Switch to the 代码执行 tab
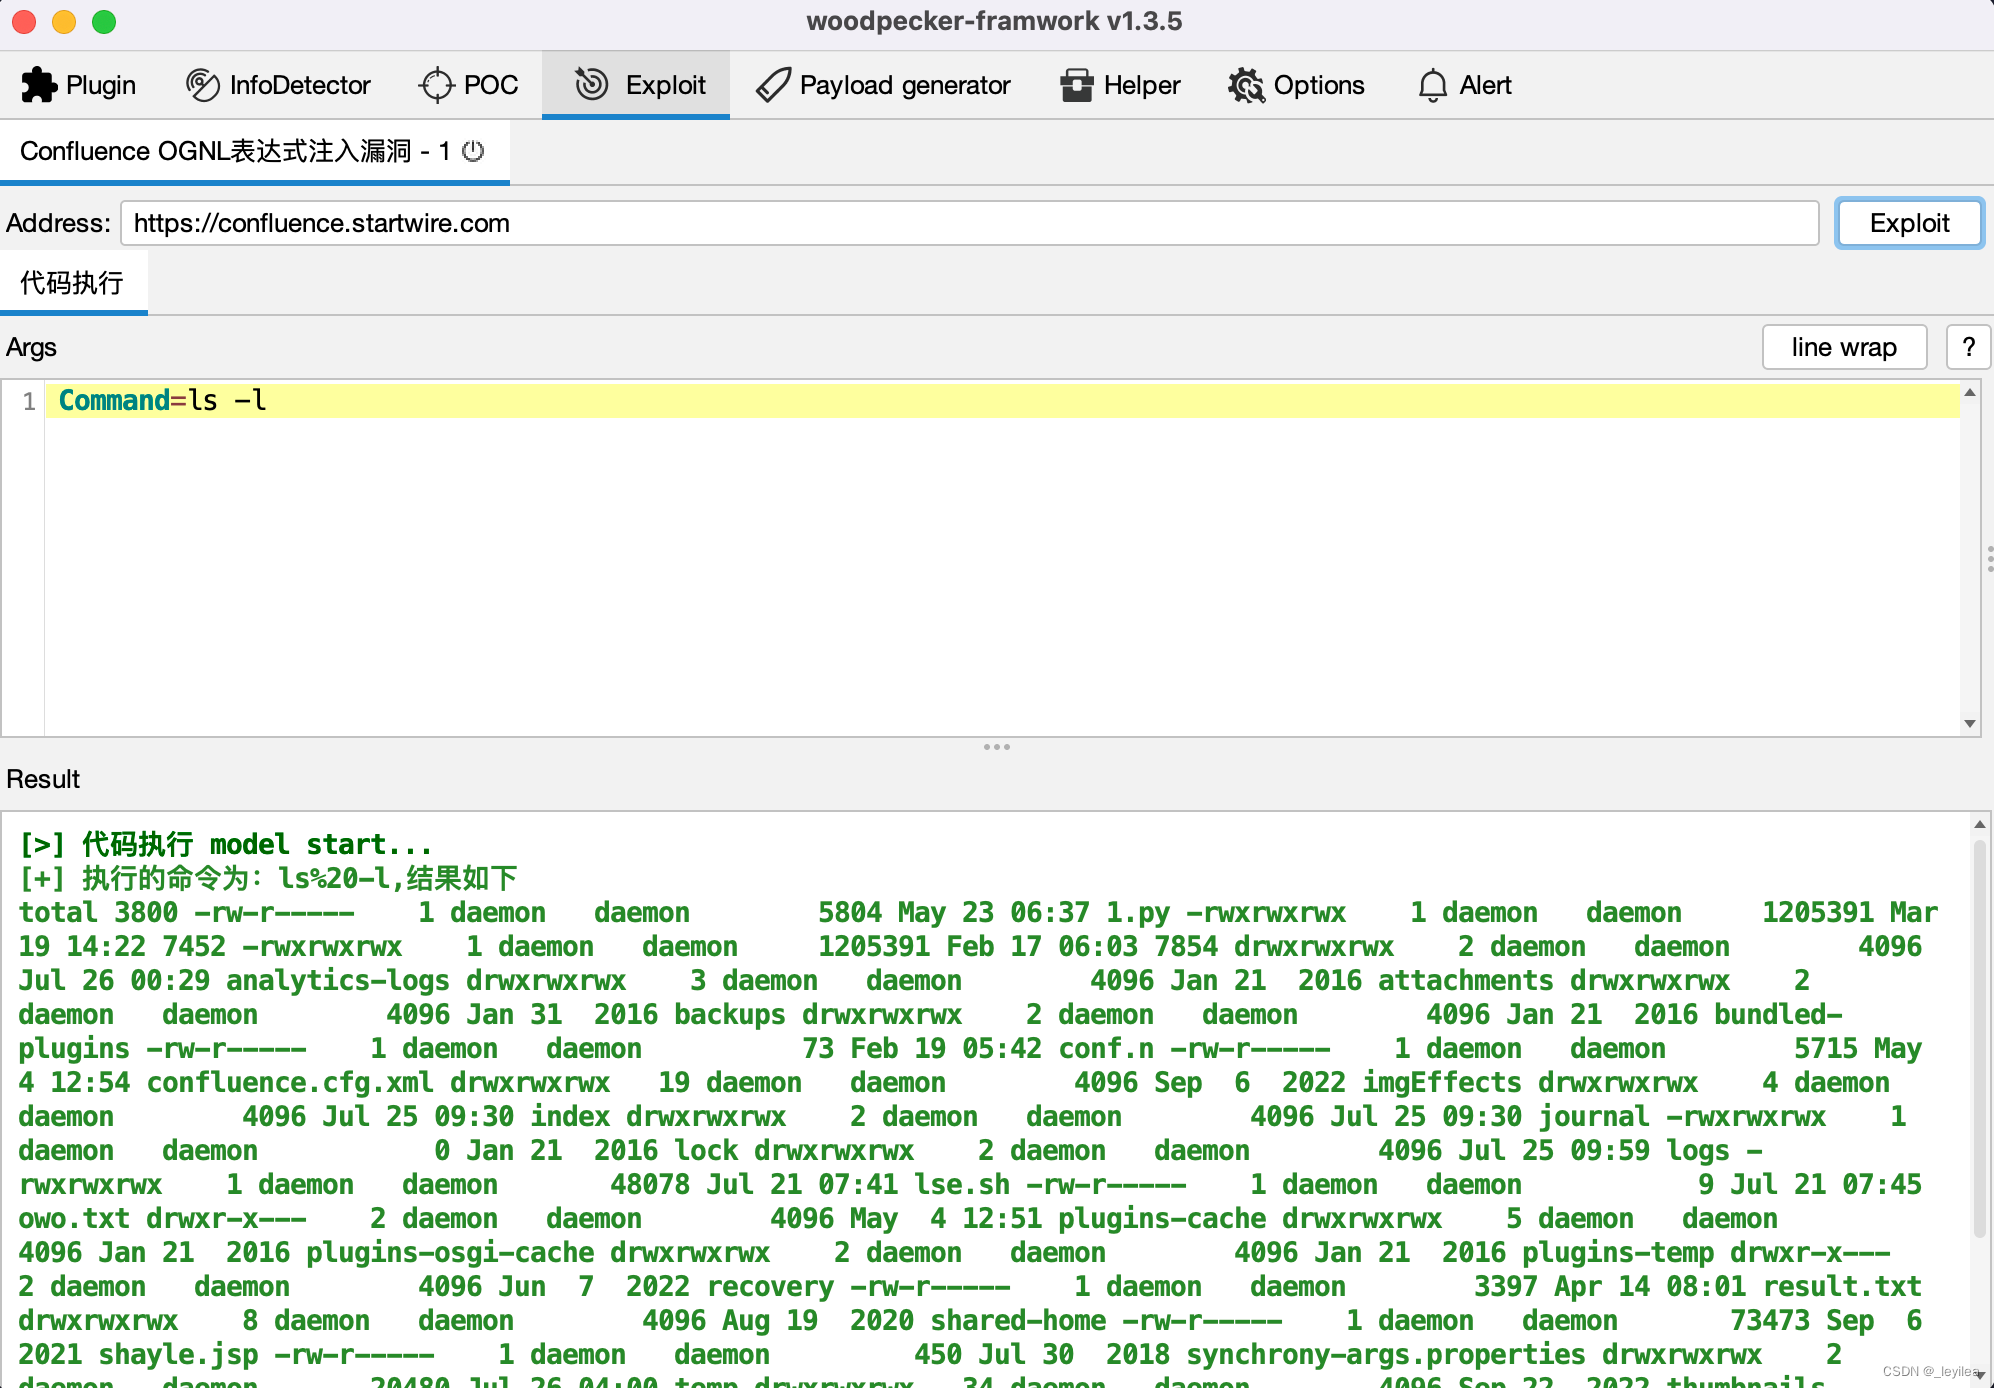This screenshot has width=1994, height=1388. (x=74, y=283)
